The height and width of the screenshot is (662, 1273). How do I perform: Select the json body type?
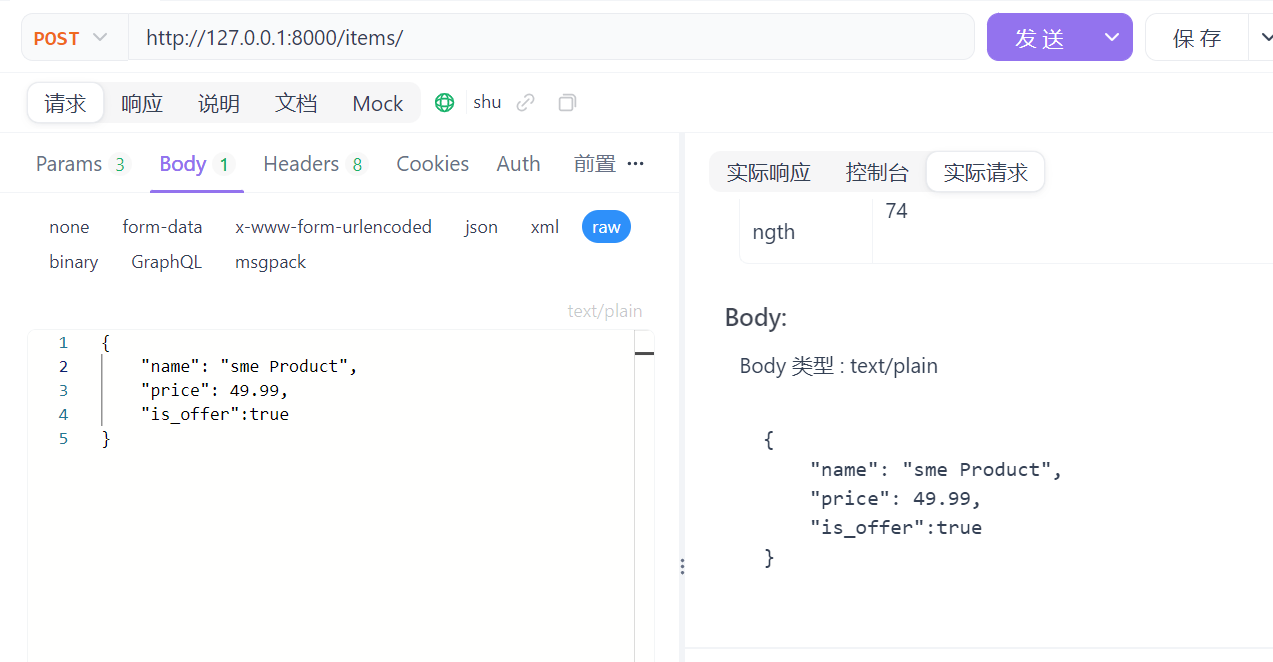click(x=481, y=227)
